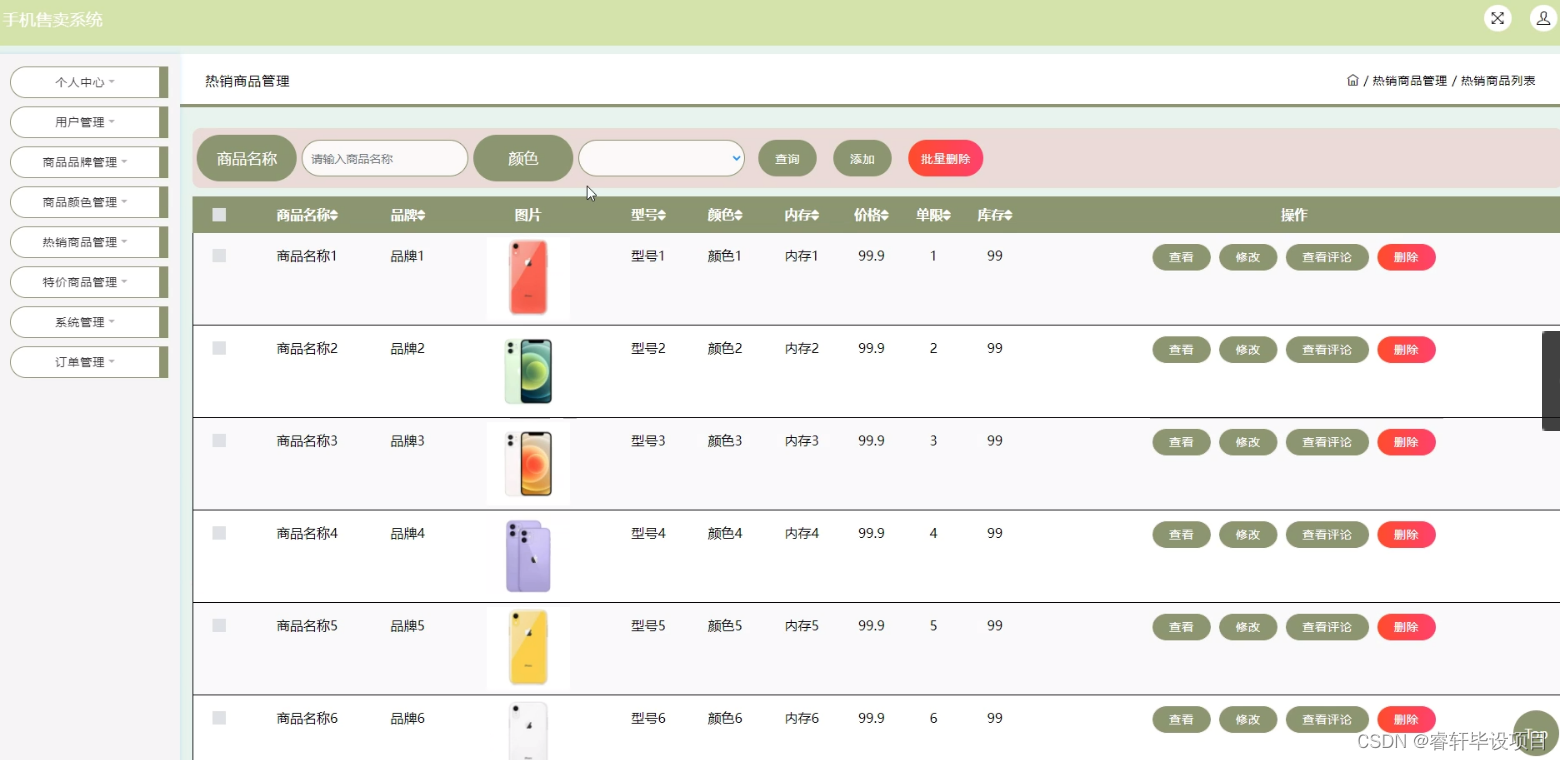Check the row checkbox for 商品名称3

(x=219, y=440)
